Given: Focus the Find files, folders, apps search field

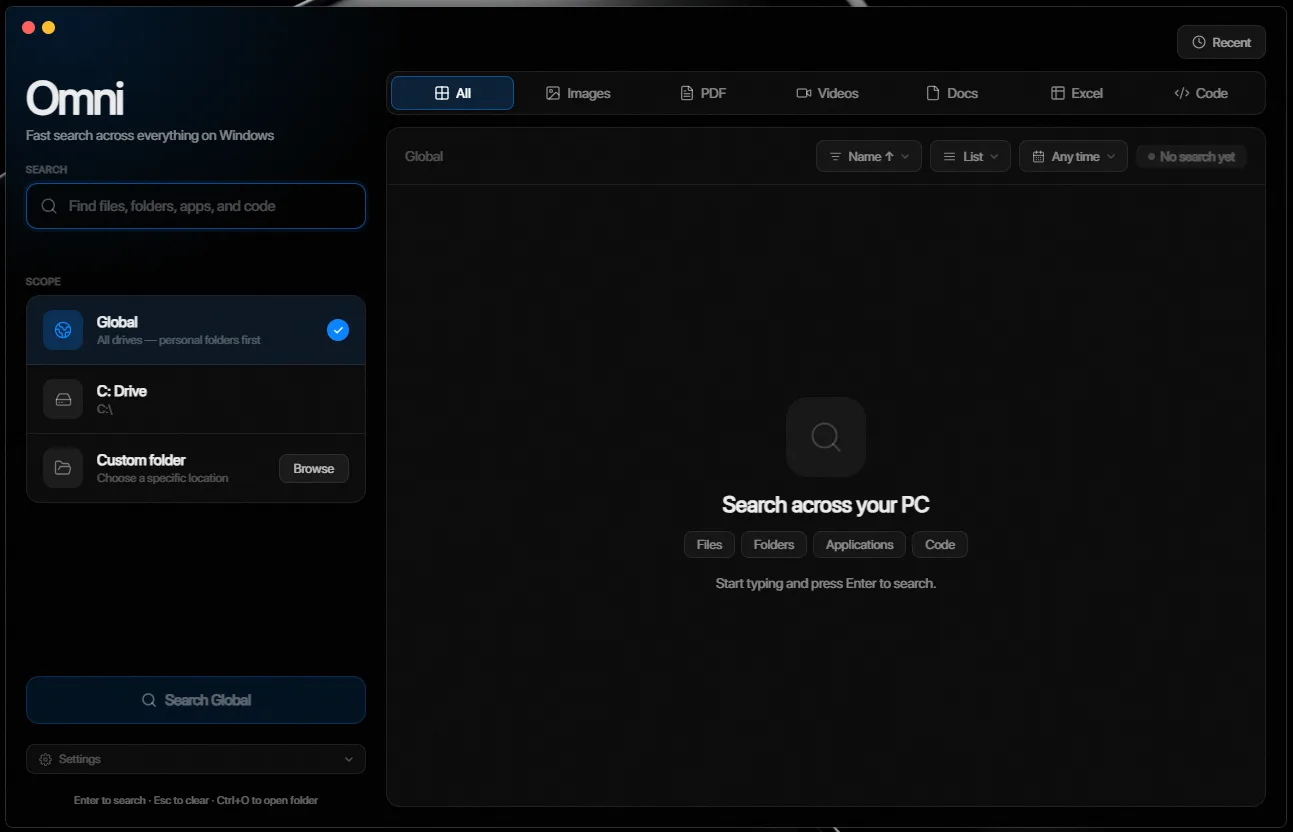Looking at the screenshot, I should click(x=196, y=206).
